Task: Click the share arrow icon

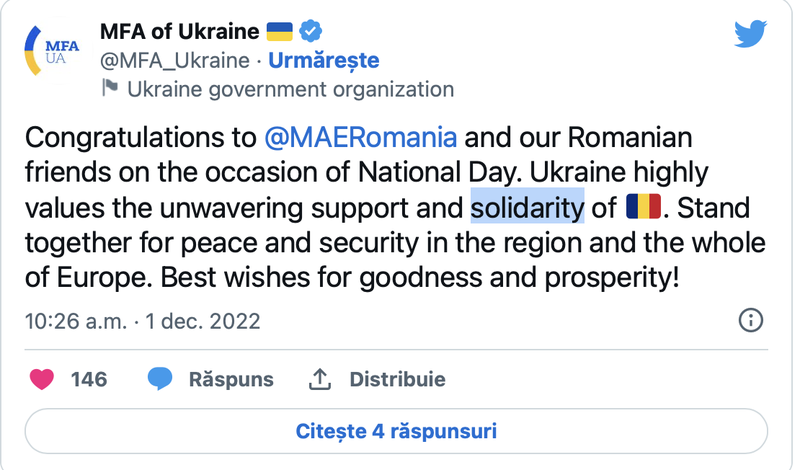Action: click(x=320, y=379)
